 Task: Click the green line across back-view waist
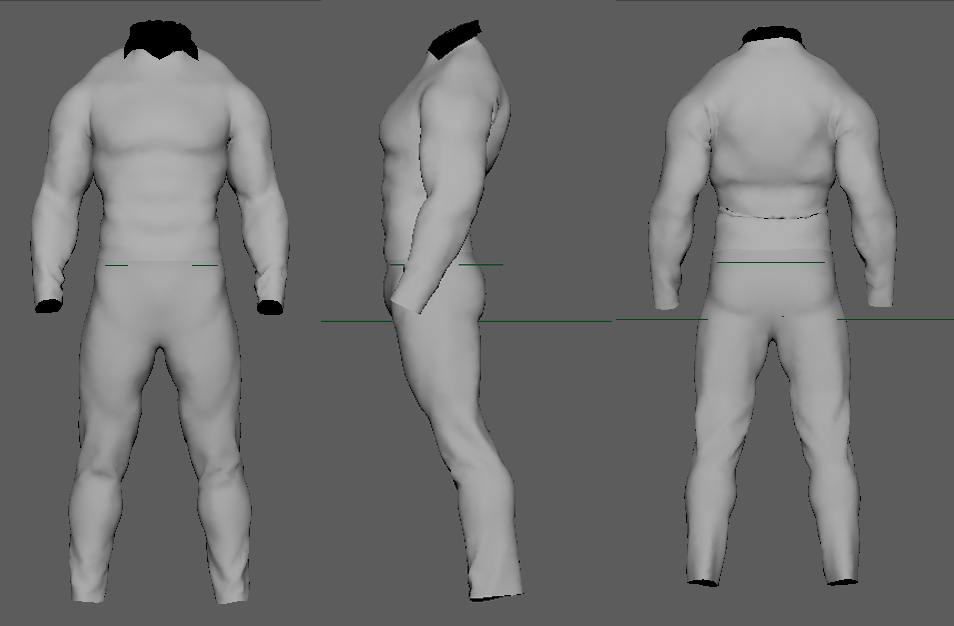pyautogui.click(x=770, y=262)
